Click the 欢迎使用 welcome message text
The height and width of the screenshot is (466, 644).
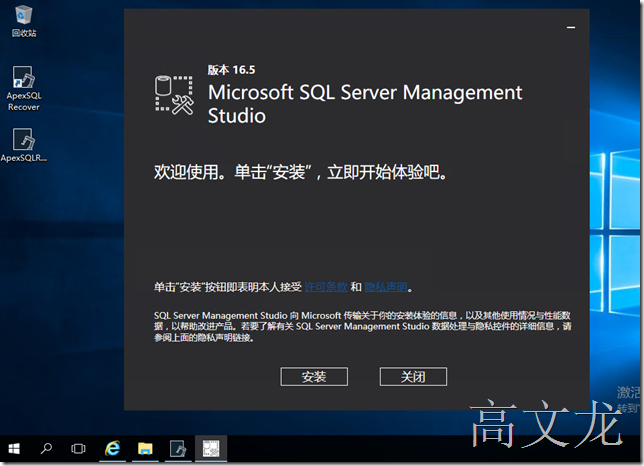coord(301,172)
